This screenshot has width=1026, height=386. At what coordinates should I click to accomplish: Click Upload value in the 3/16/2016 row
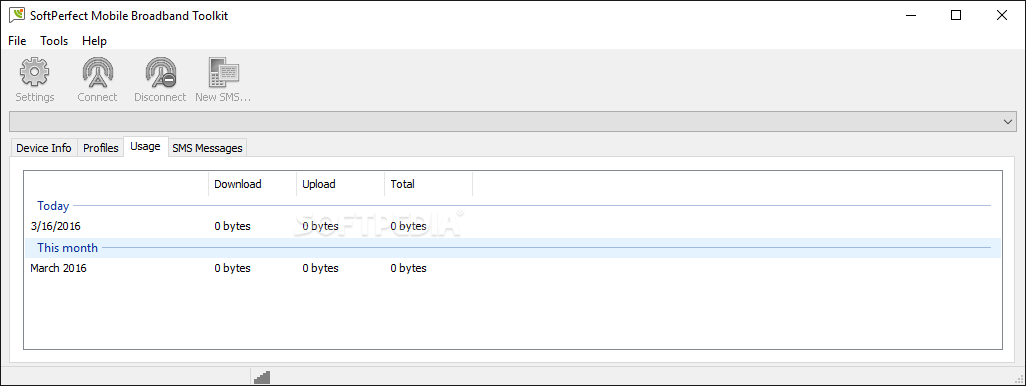(321, 226)
